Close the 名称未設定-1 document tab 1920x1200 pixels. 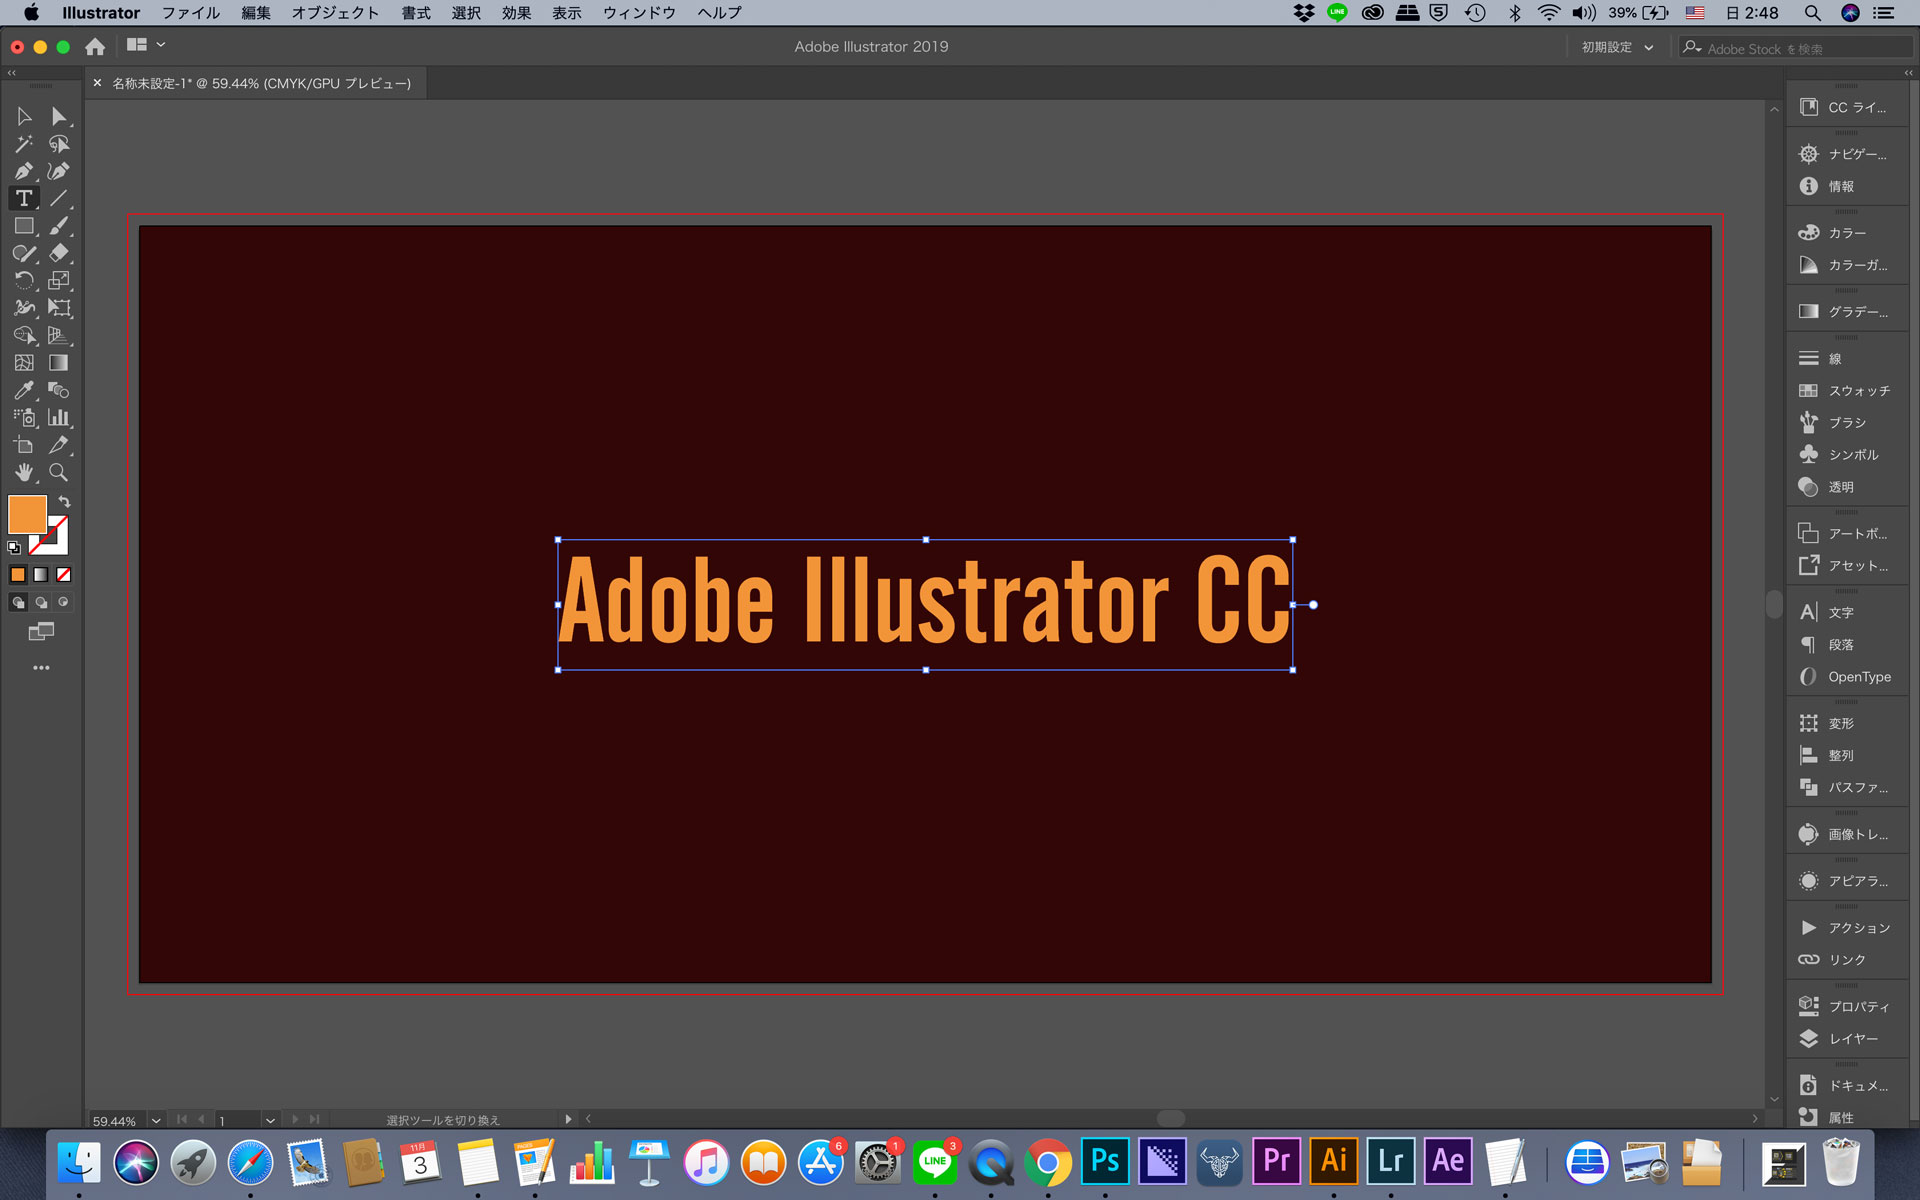tap(98, 83)
